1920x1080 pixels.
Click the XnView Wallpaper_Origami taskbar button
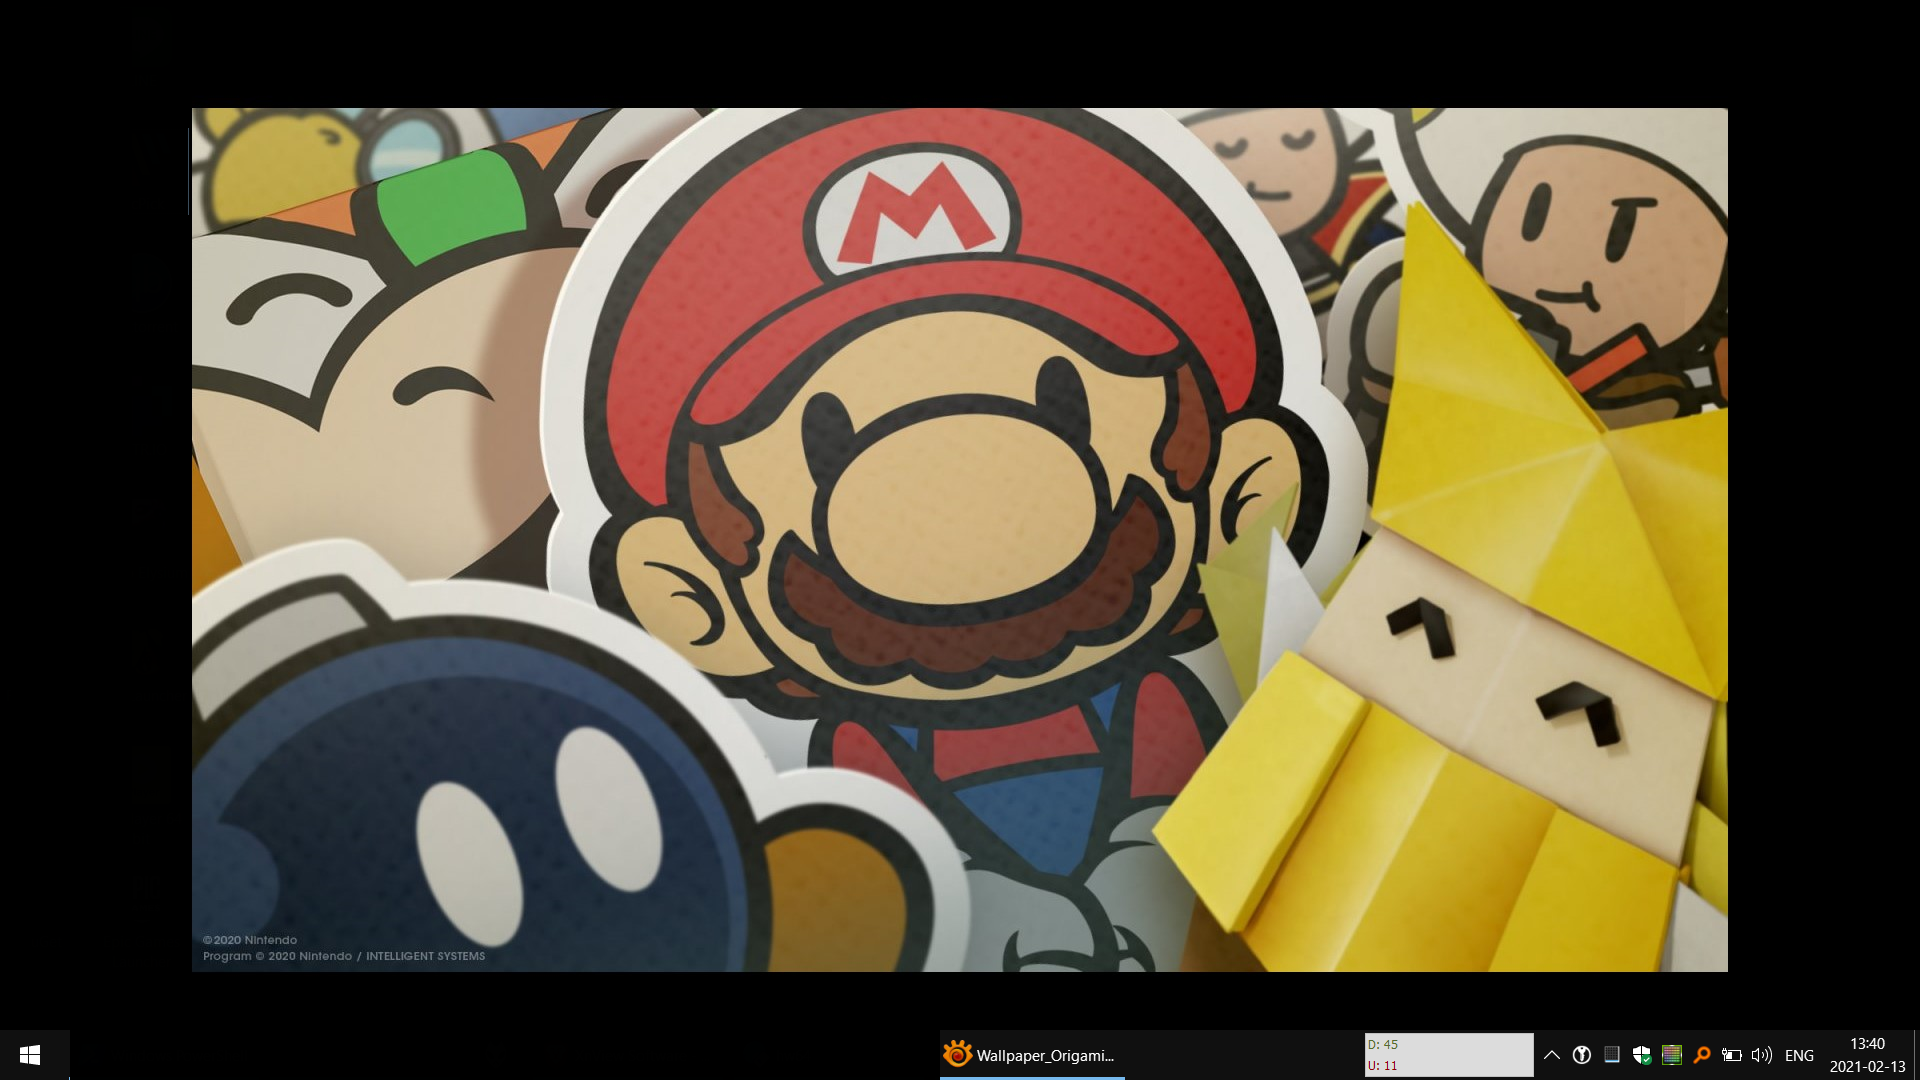tap(1032, 1055)
